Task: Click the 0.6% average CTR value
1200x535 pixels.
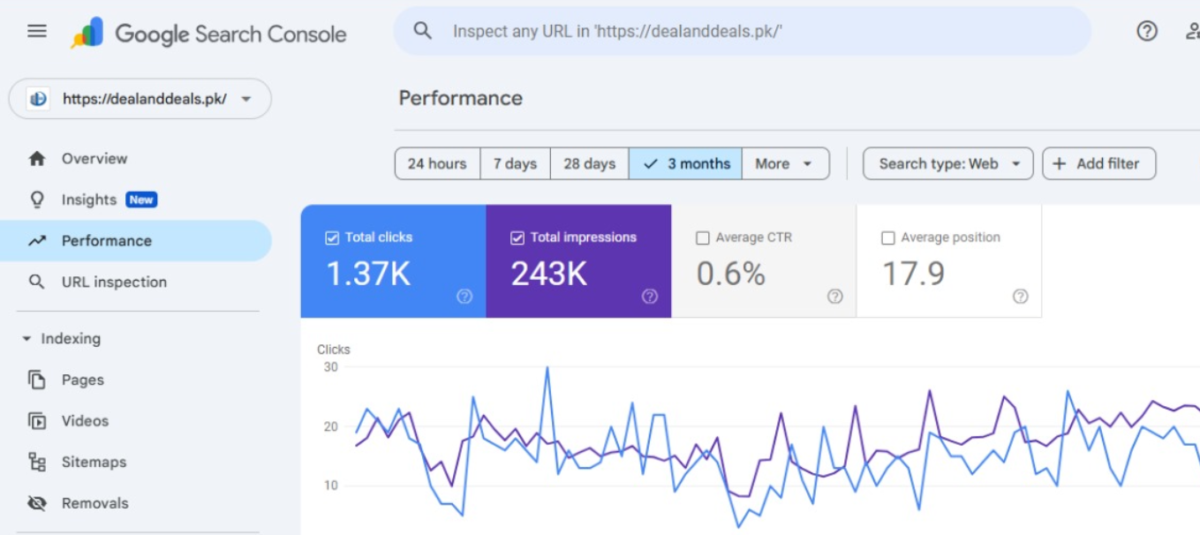Action: coord(731,274)
